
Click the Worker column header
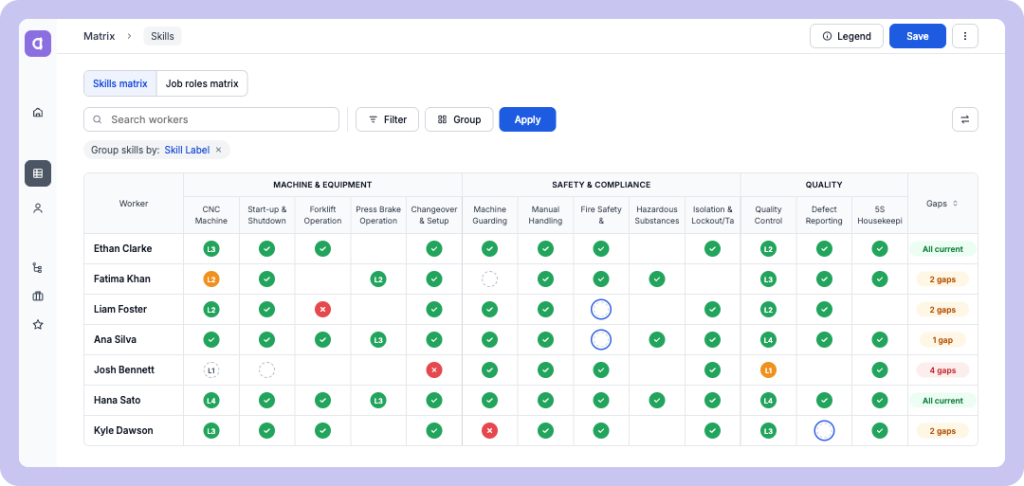pos(133,203)
